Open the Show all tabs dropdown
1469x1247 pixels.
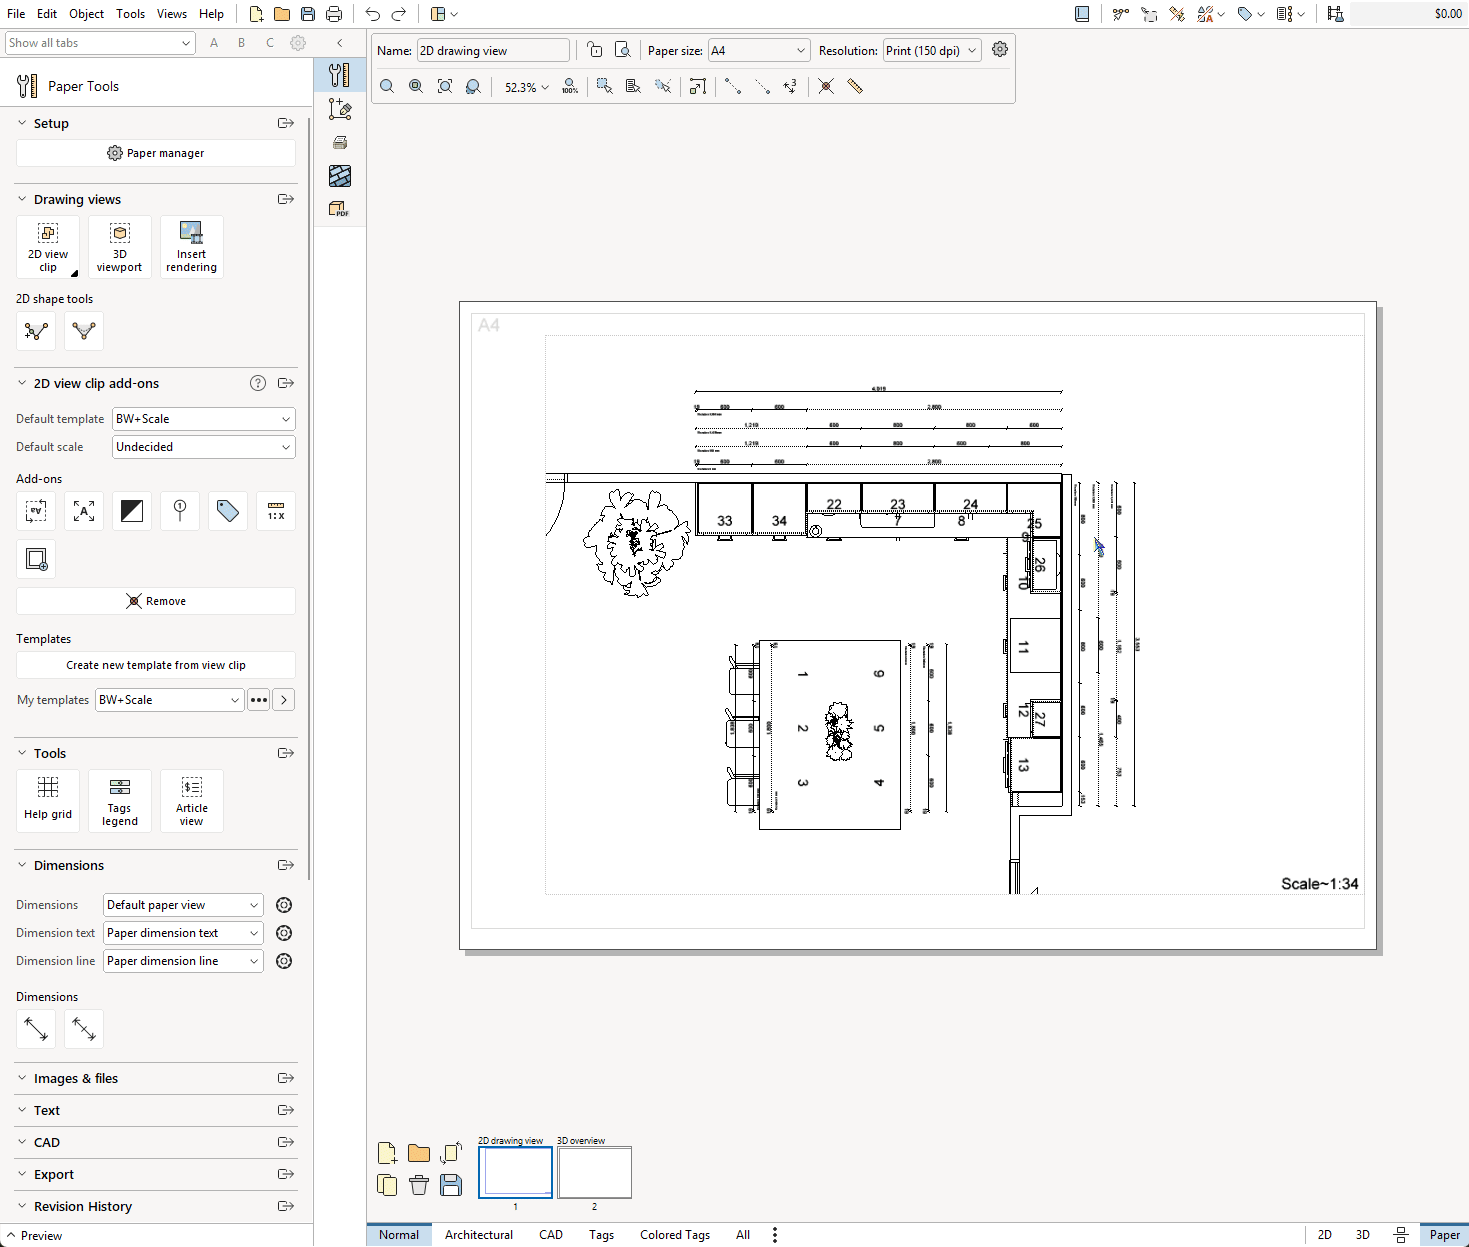[x=100, y=43]
